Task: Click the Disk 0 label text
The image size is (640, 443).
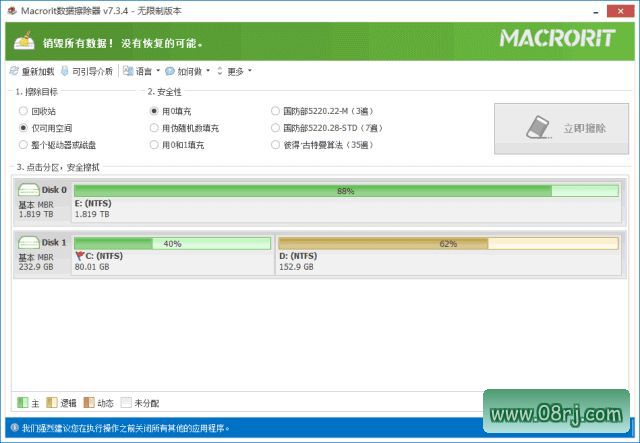Action: tap(54, 190)
